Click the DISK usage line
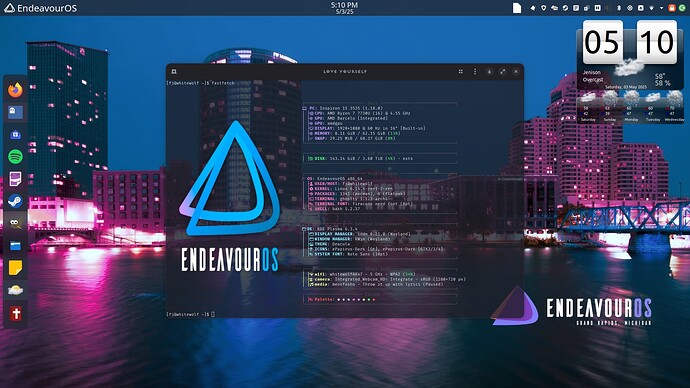 pos(360,158)
